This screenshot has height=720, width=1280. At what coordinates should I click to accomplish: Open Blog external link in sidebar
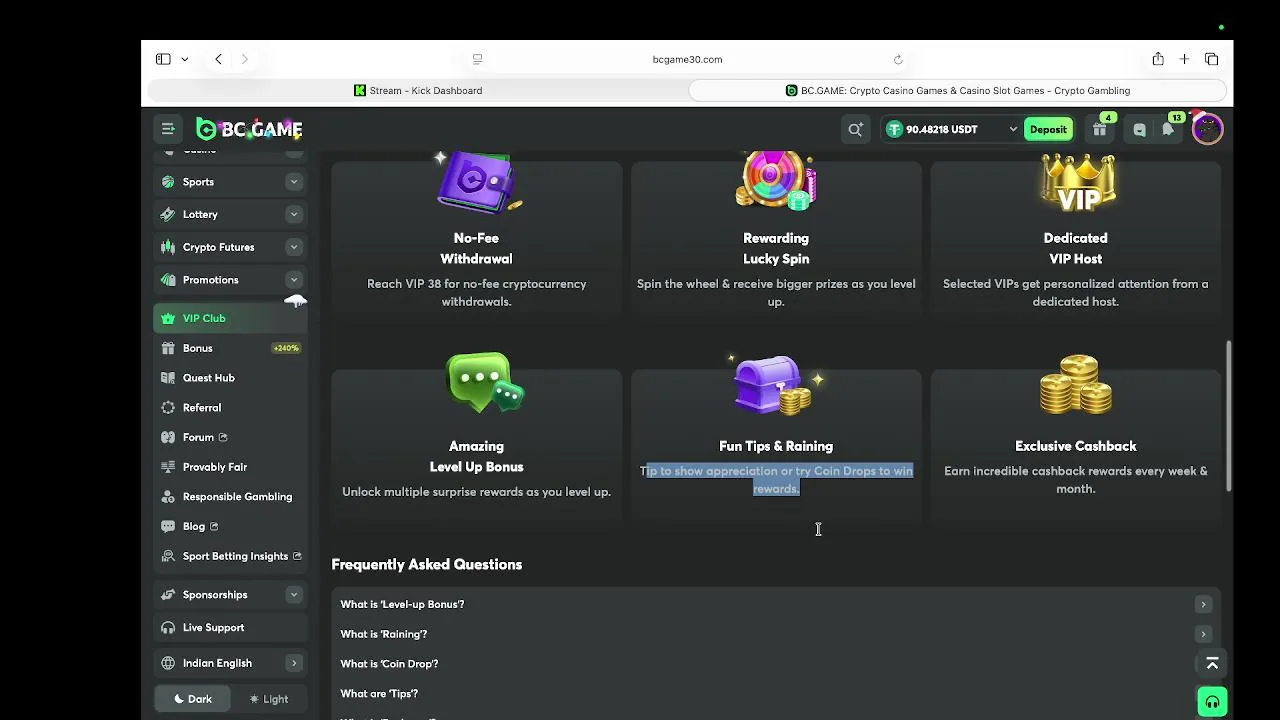231,526
